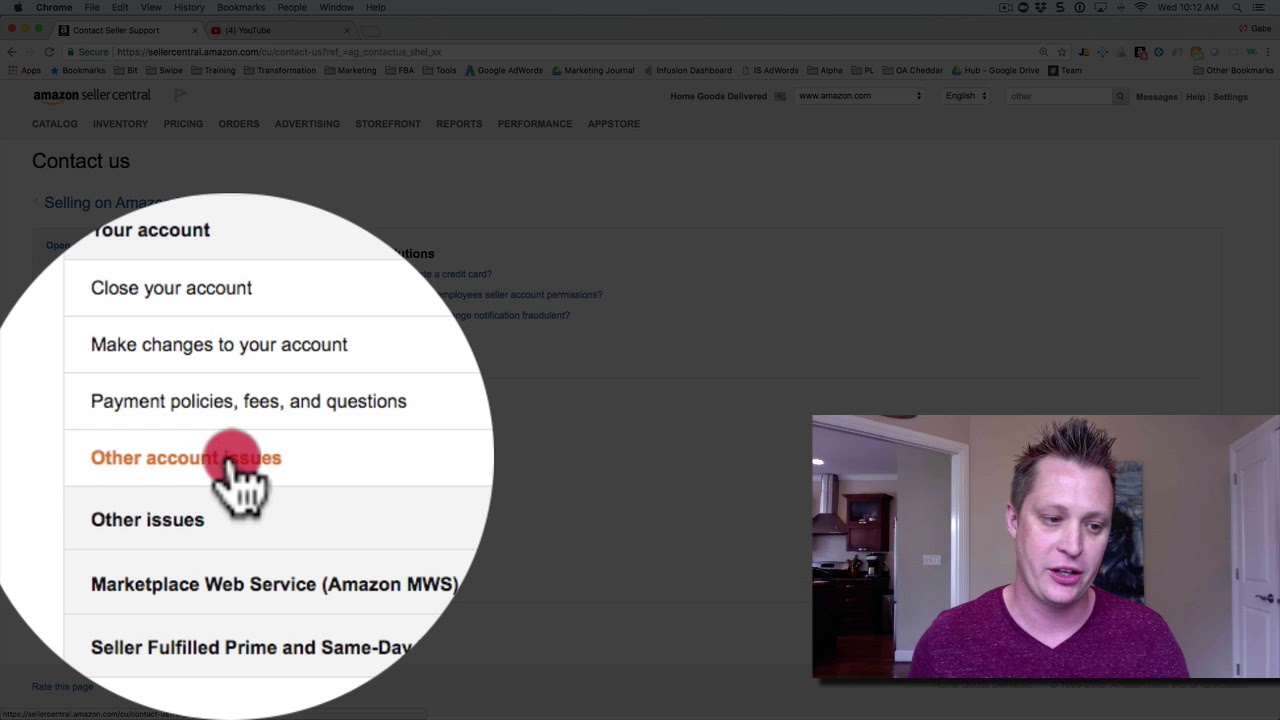Click the Amazon Seller Central logo
Image resolution: width=1280 pixels, height=720 pixels.
tap(92, 95)
